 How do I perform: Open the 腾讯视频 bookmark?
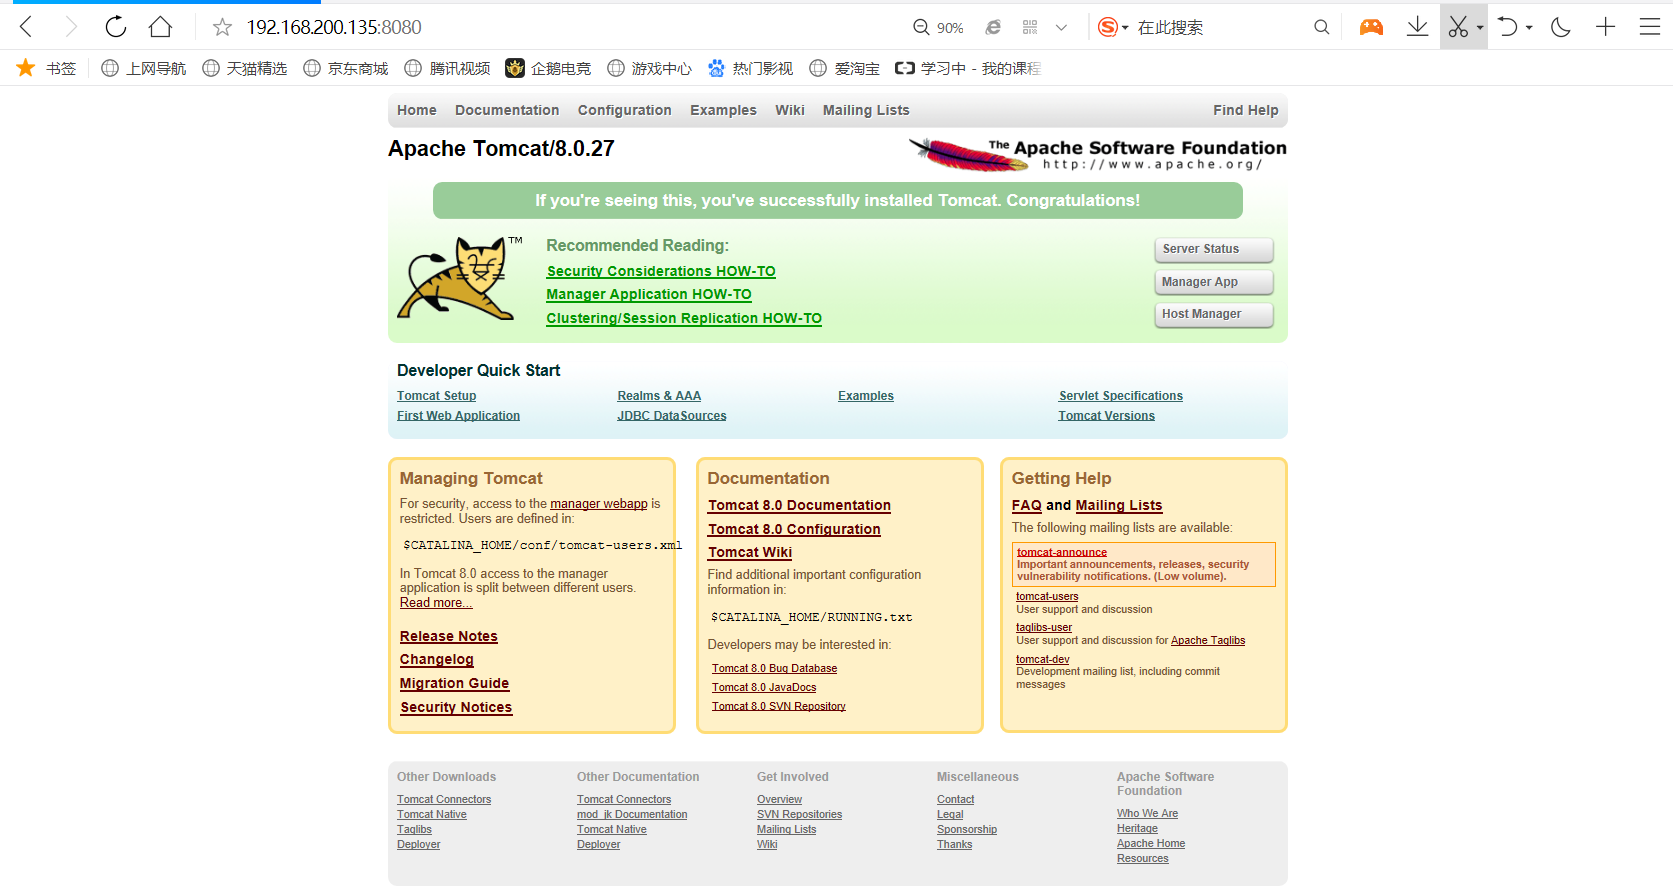(447, 68)
